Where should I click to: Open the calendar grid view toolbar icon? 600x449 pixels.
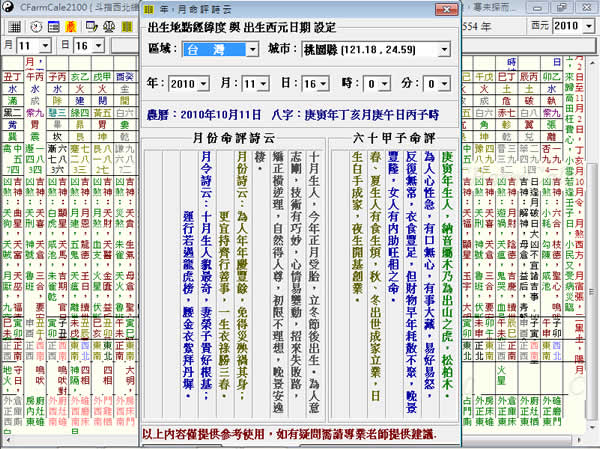tap(14, 27)
